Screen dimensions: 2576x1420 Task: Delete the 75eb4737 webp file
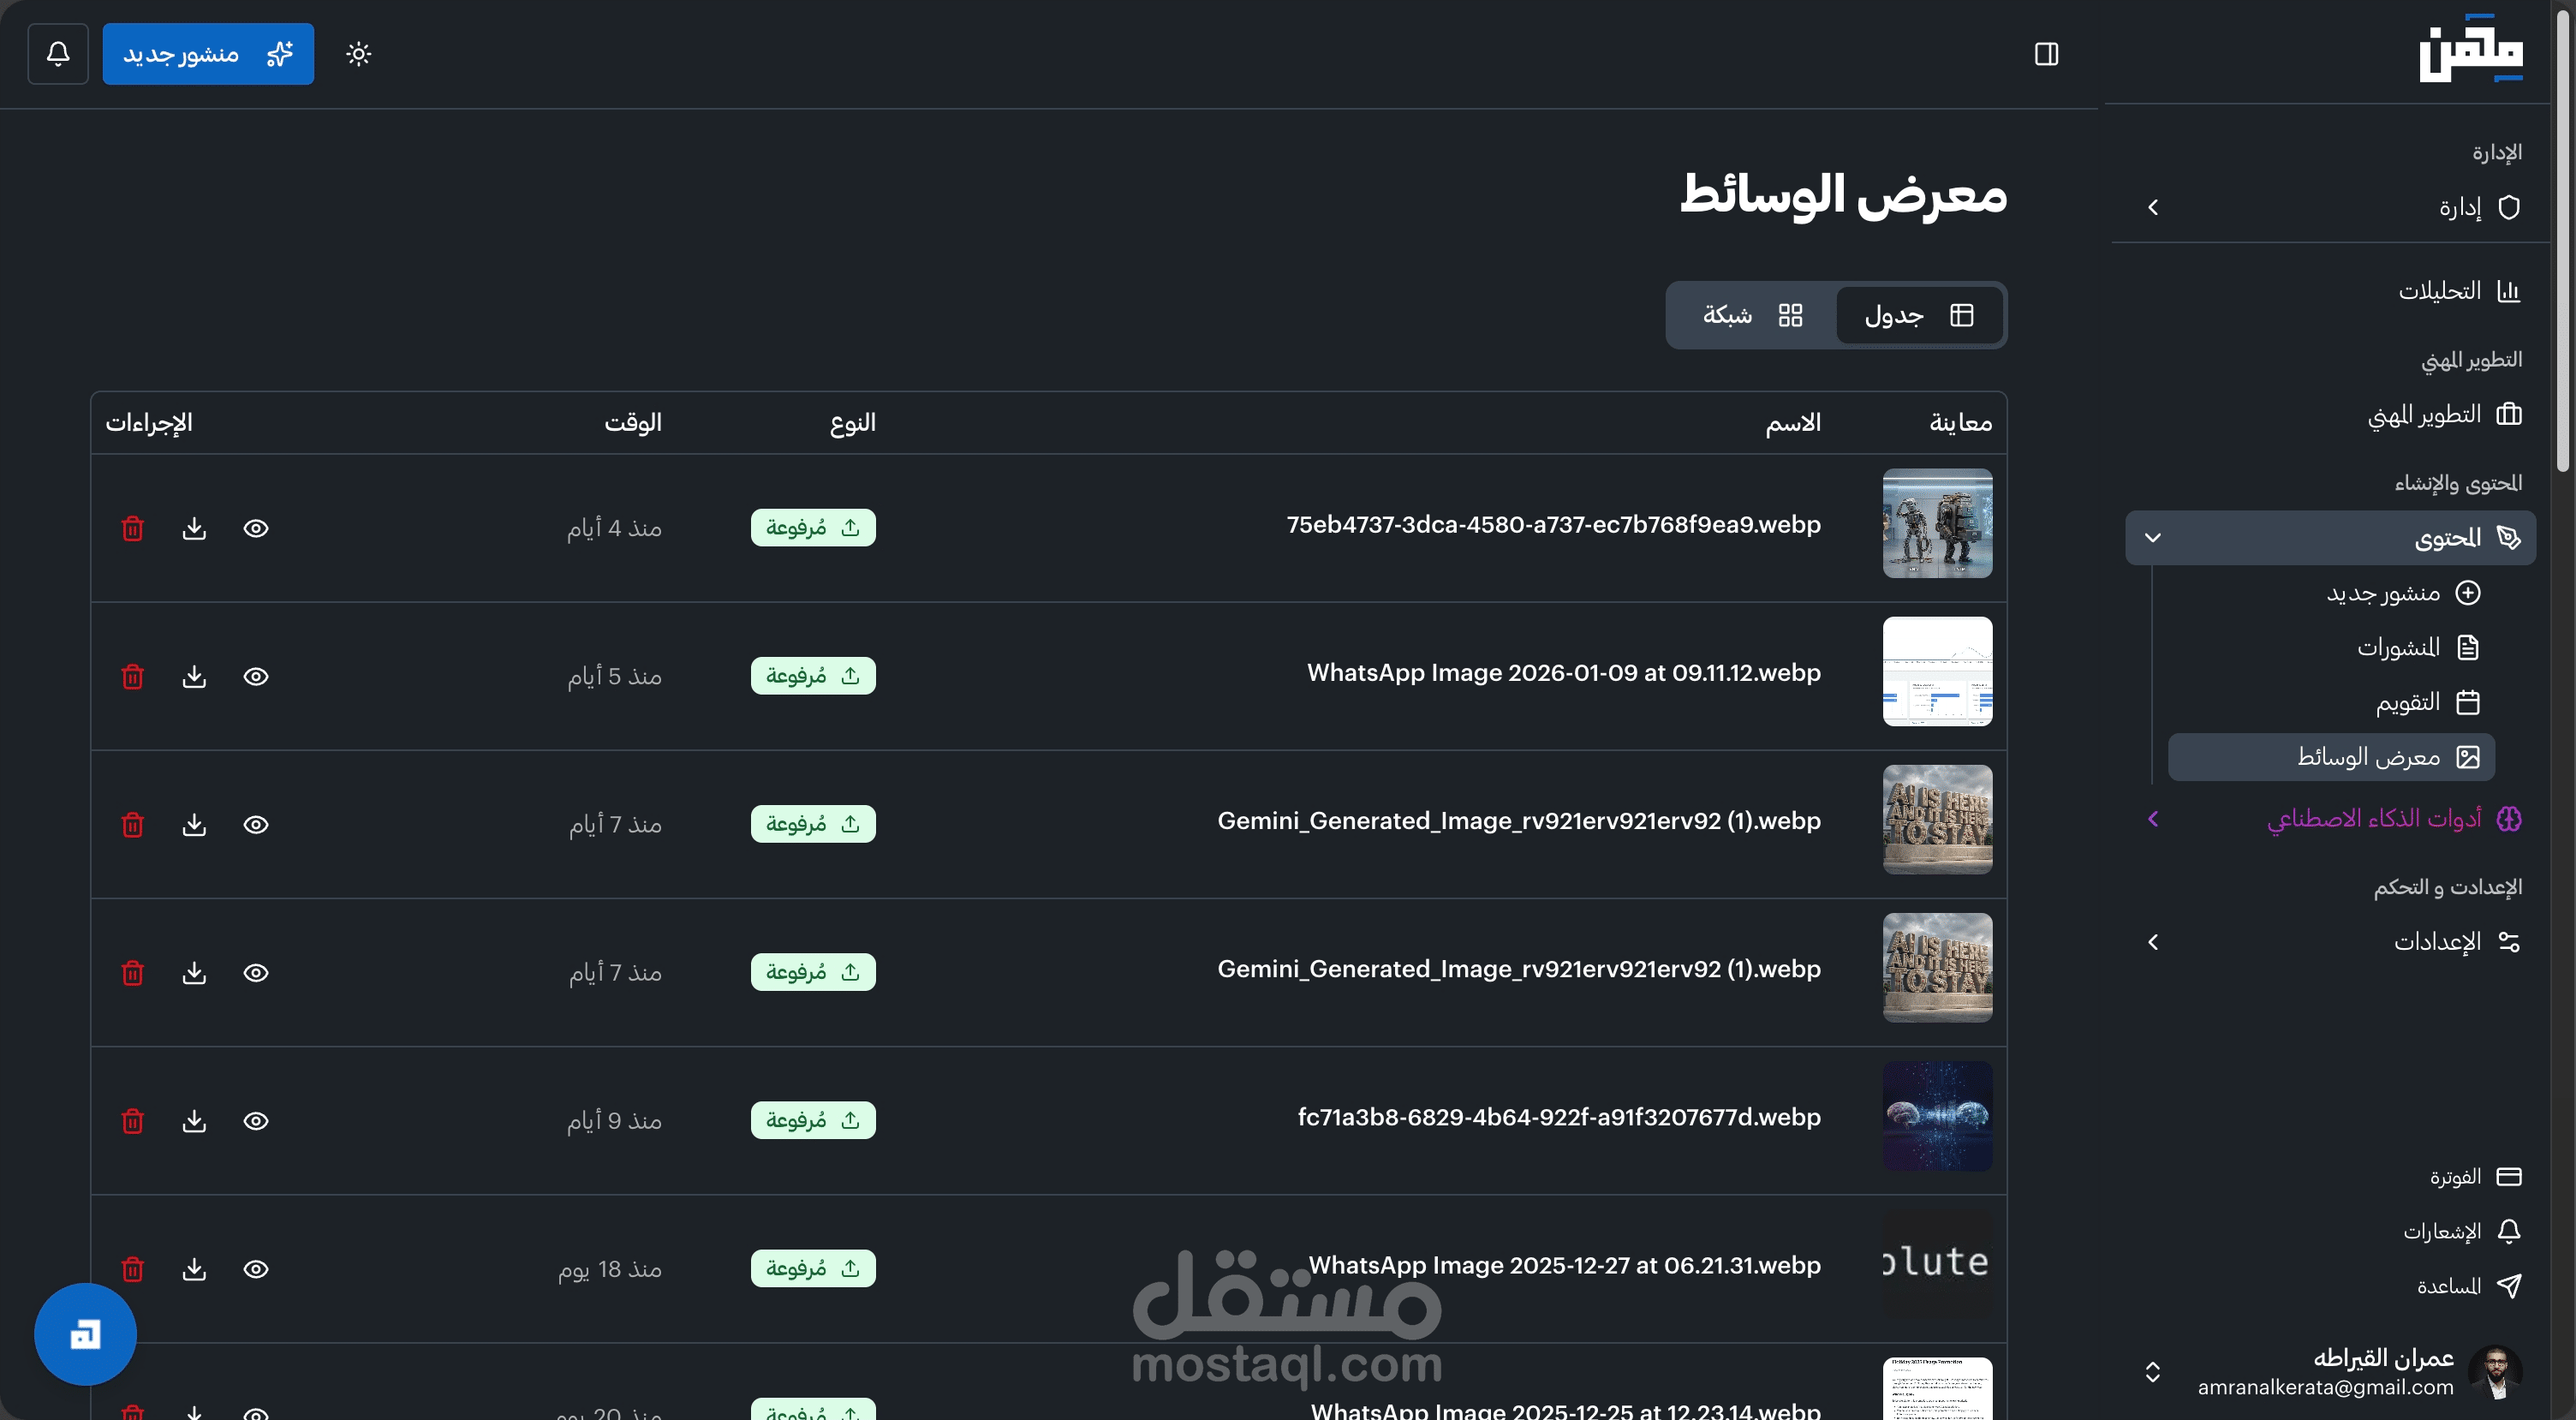tap(132, 528)
